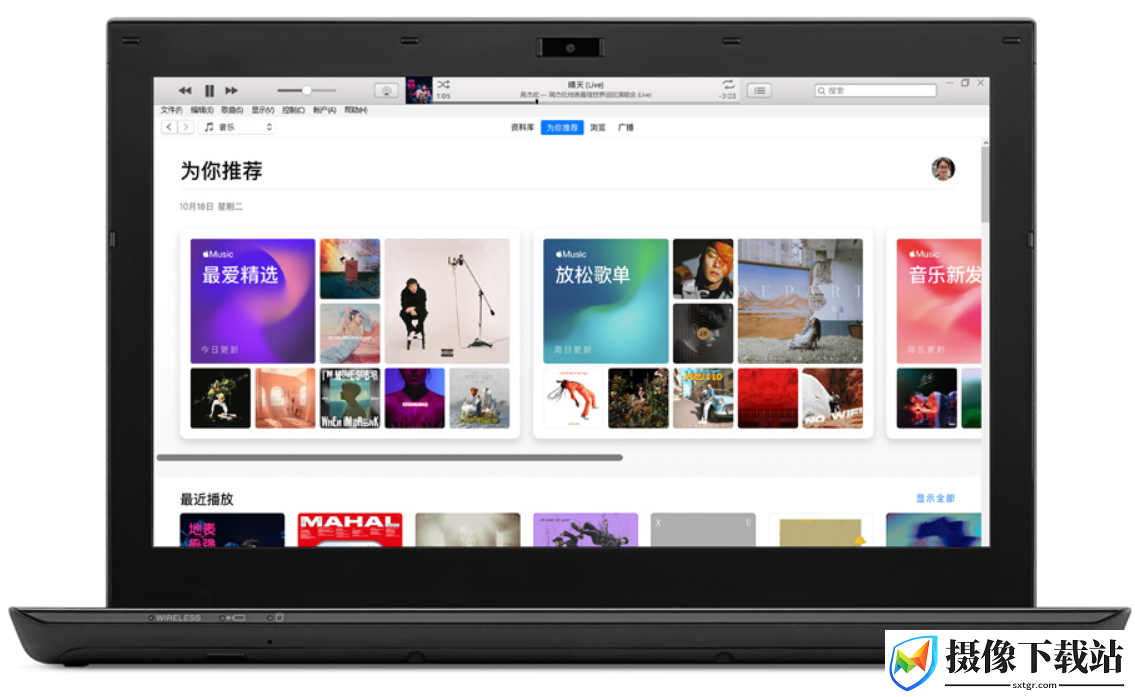The width and height of the screenshot is (1135, 697).
Task: Click the 10月18日 星期二 date text
Action: click(x=211, y=206)
